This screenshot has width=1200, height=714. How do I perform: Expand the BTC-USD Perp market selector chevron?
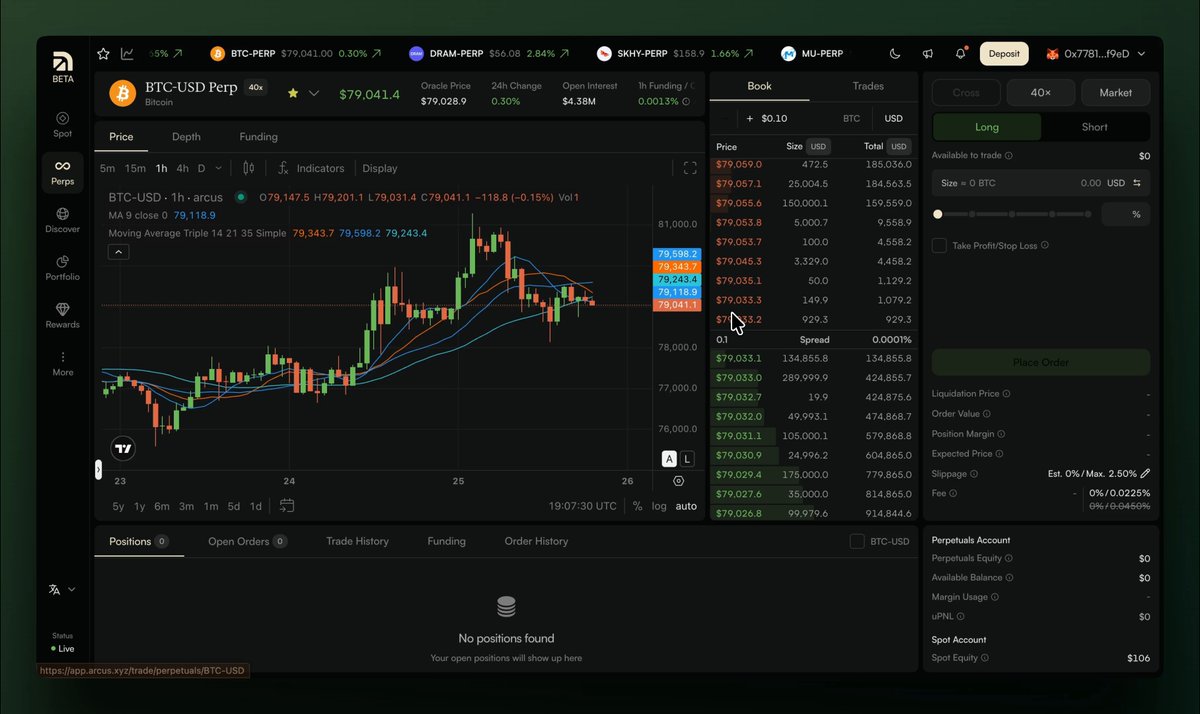pyautogui.click(x=314, y=93)
